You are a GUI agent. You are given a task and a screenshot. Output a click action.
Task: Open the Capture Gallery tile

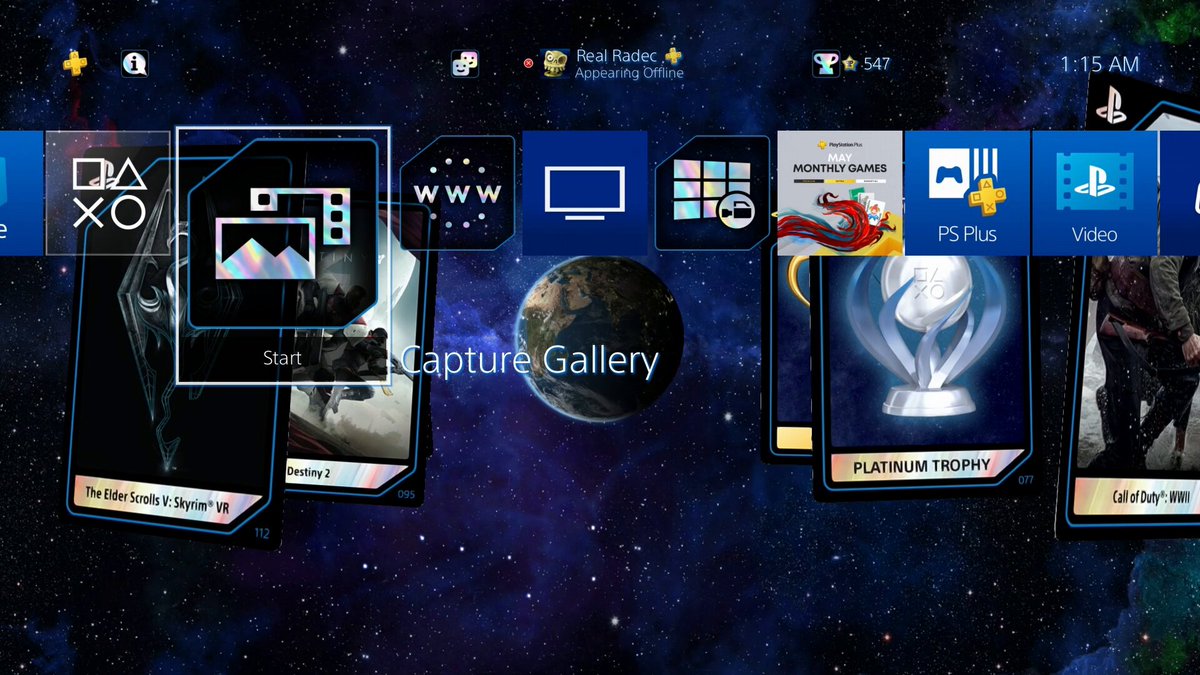(x=282, y=255)
